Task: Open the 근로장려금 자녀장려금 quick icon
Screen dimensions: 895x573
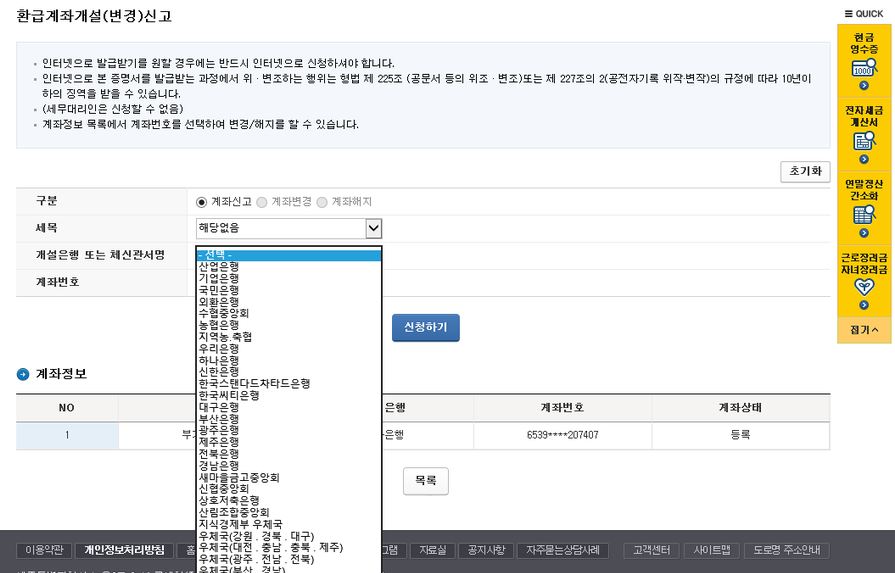Action: [864, 279]
